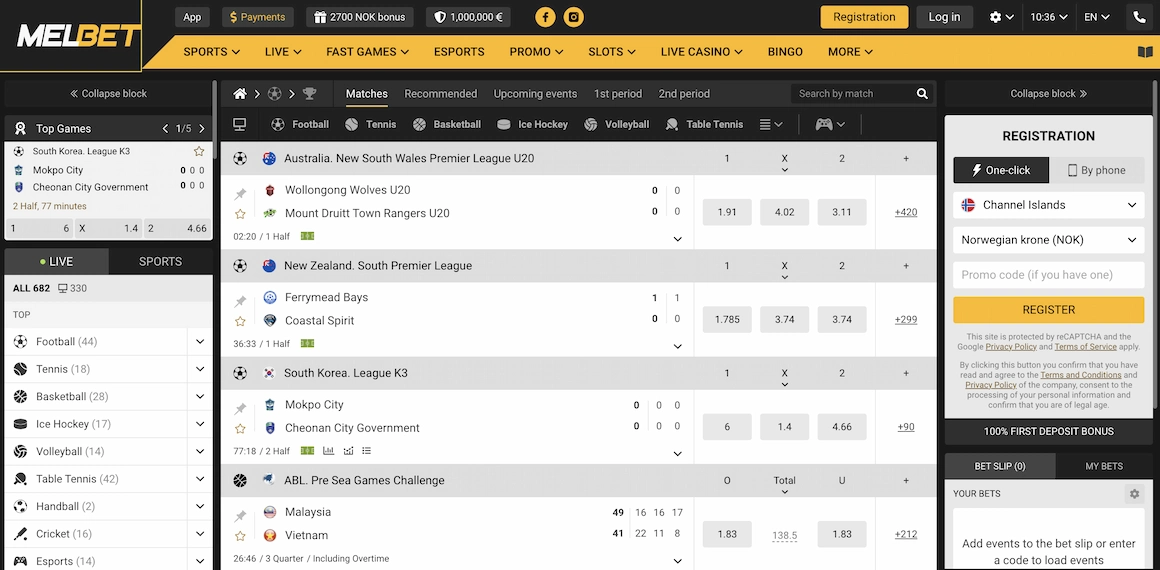Open the SPORTS menu
This screenshot has width=1160, height=570.
pos(212,52)
